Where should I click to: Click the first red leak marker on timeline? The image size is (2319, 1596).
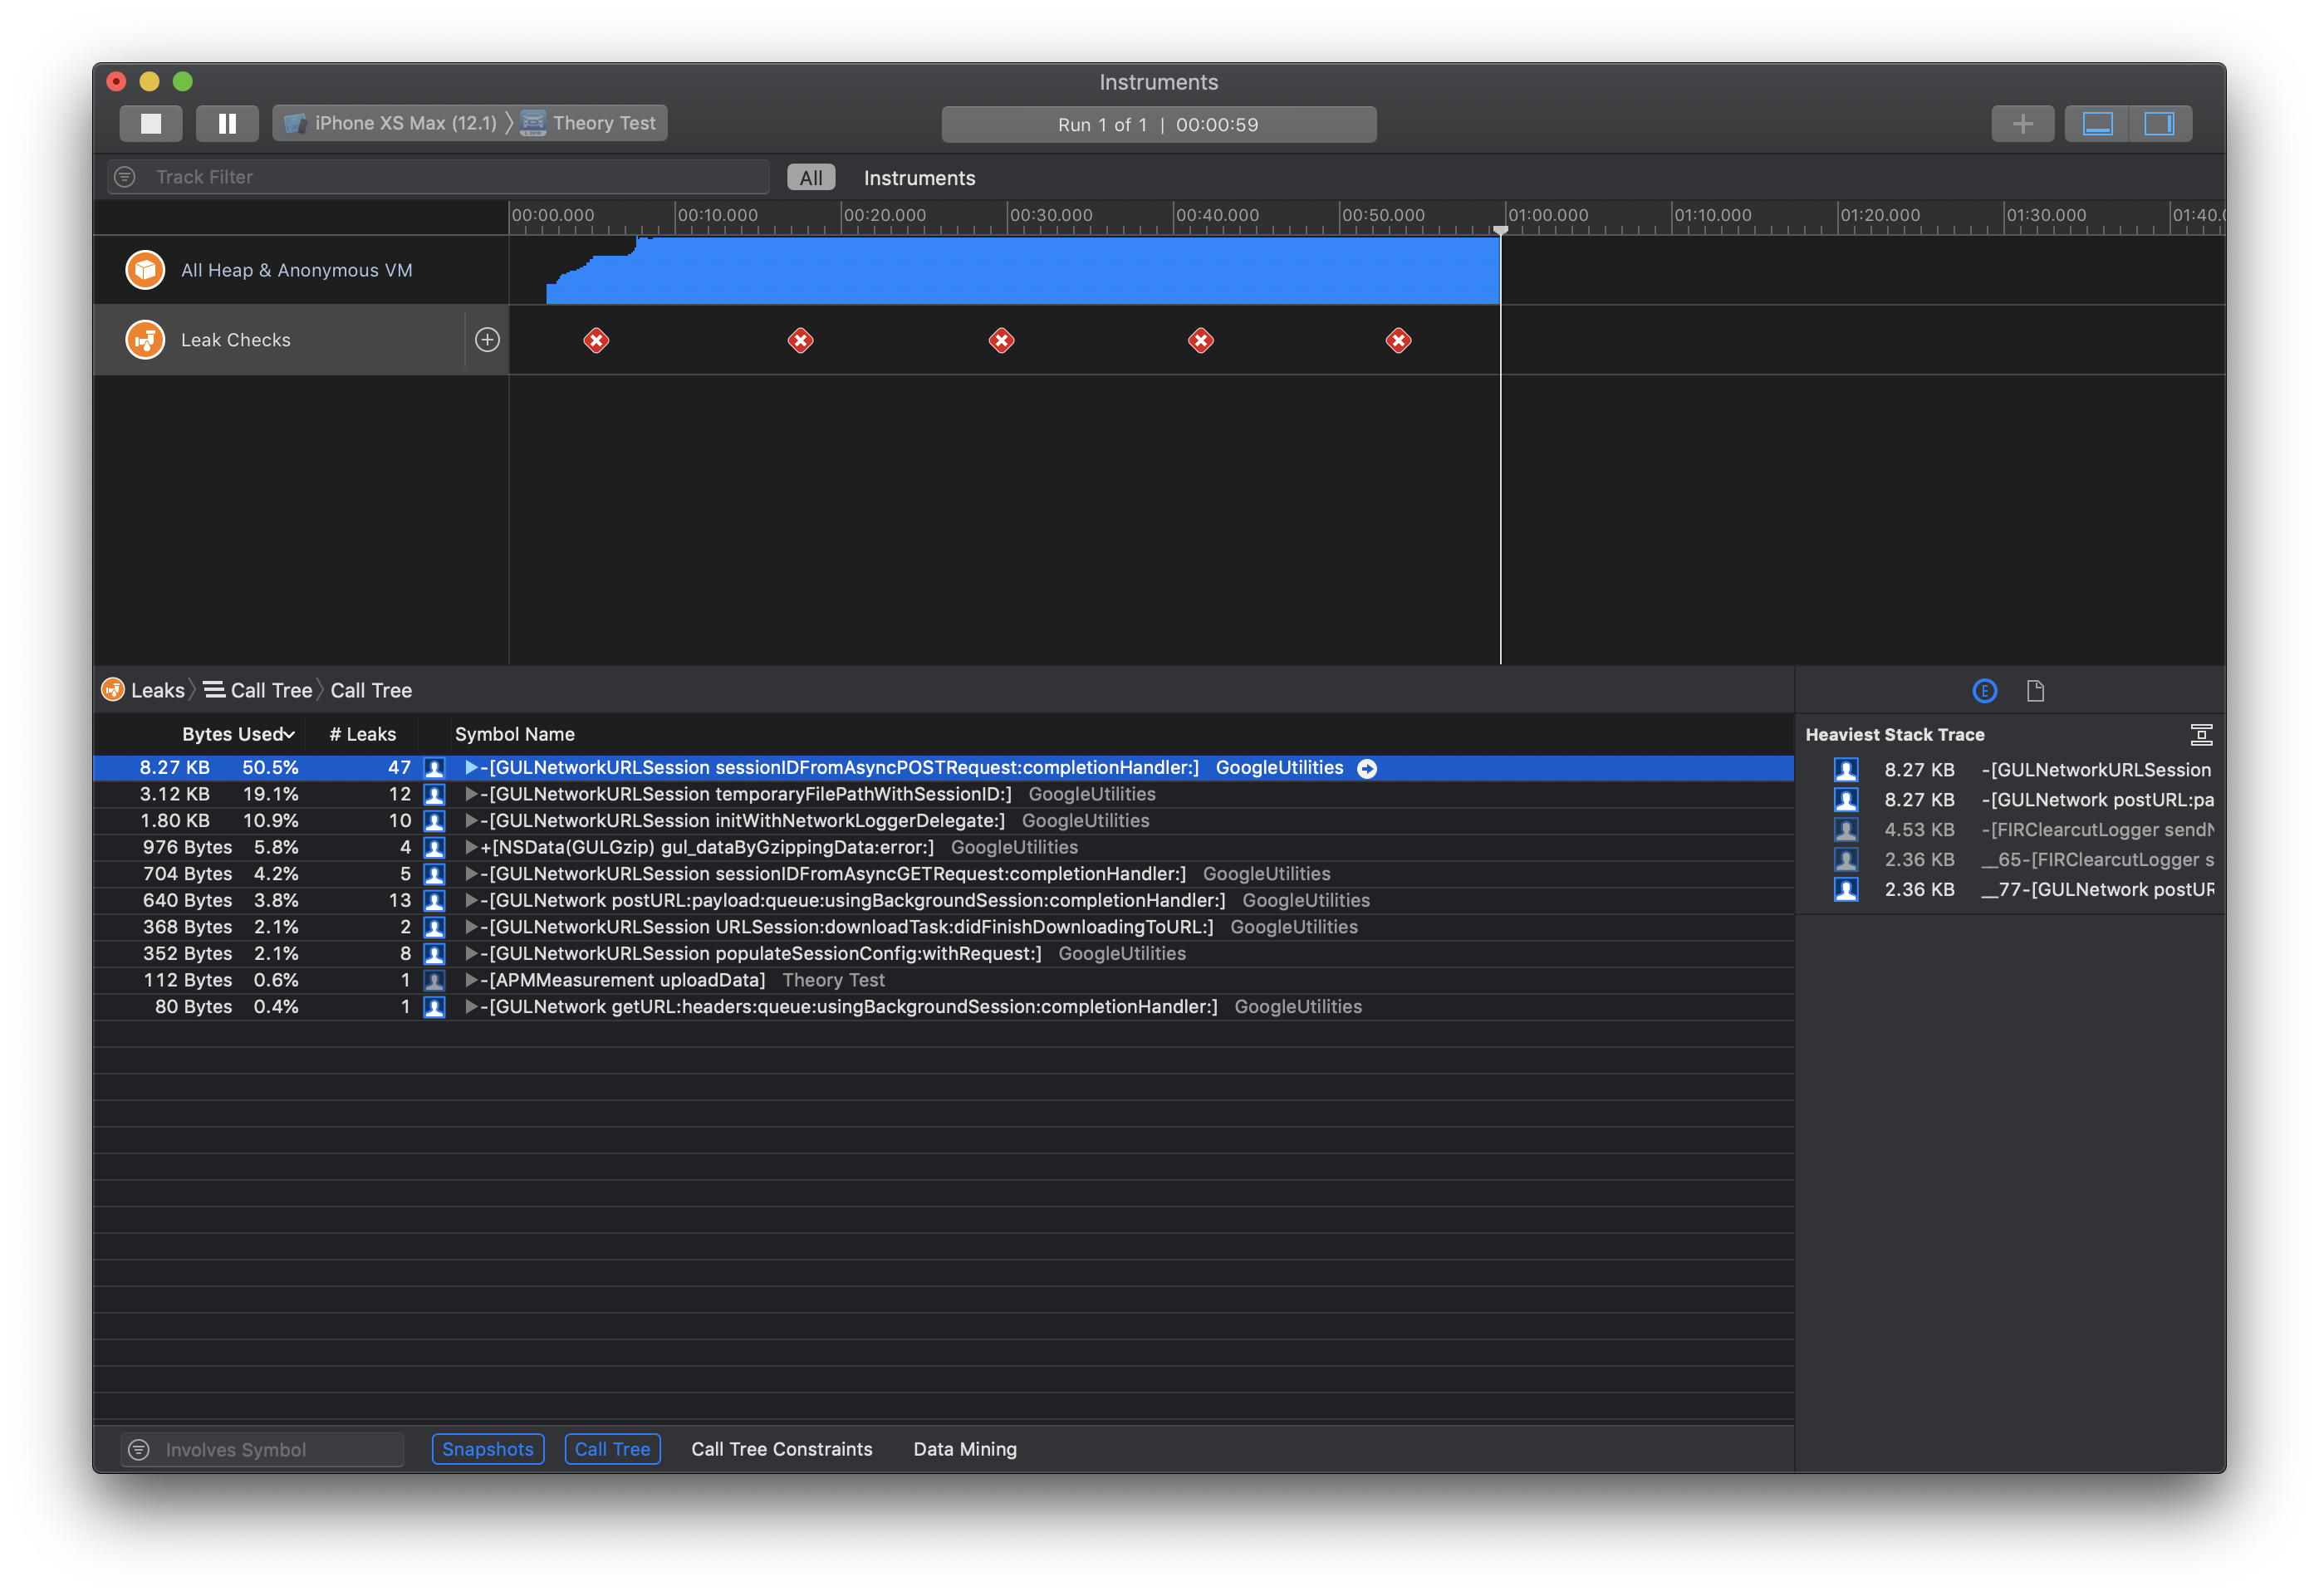point(596,341)
